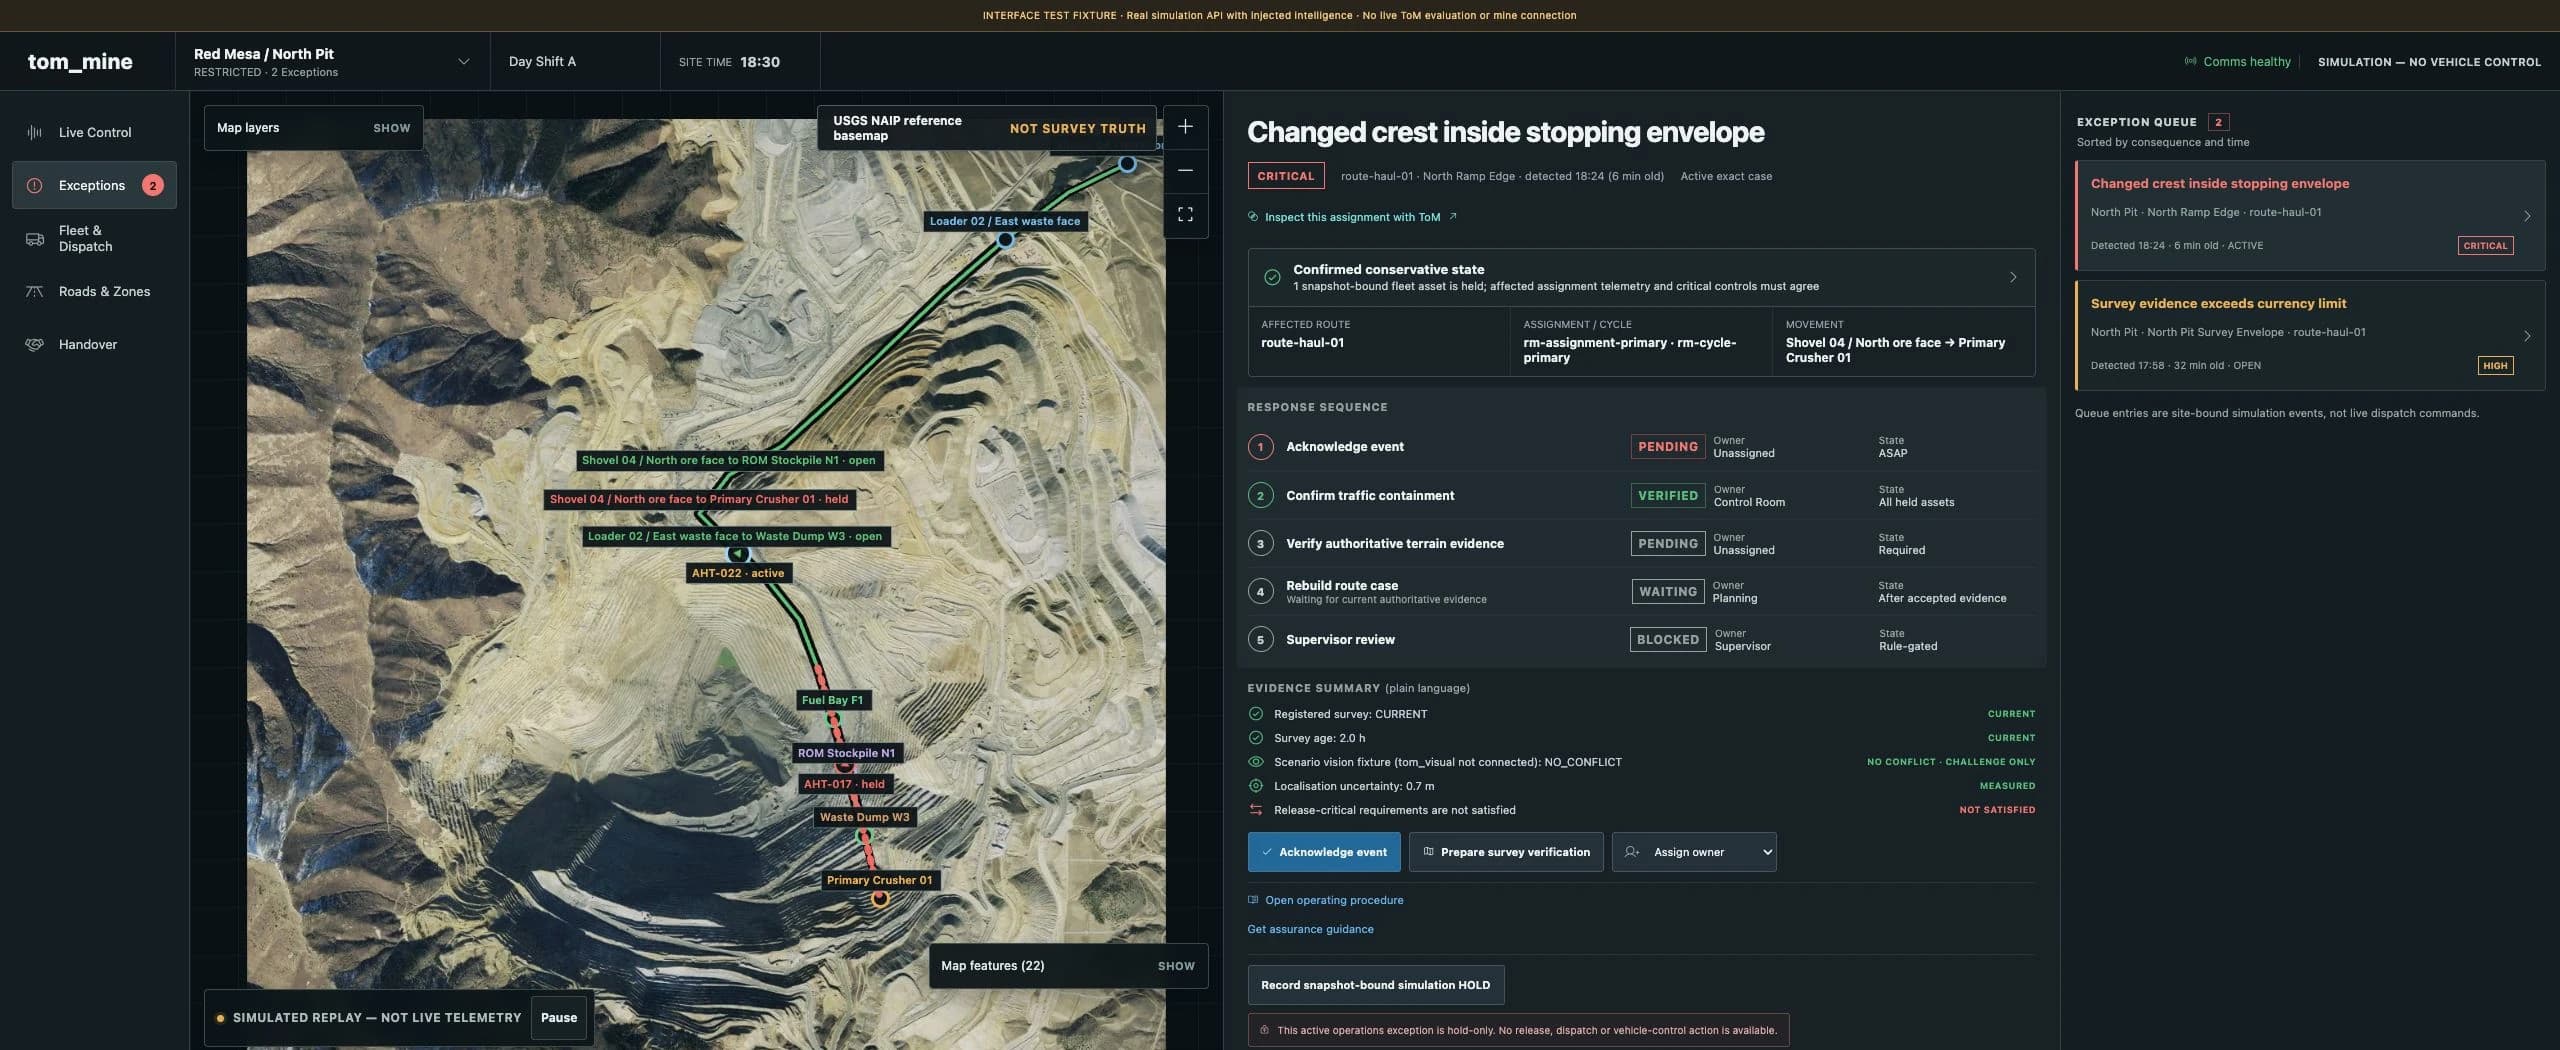The width and height of the screenshot is (2560, 1050).
Task: Click the Exceptions badge showing 2
Action: 153,185
